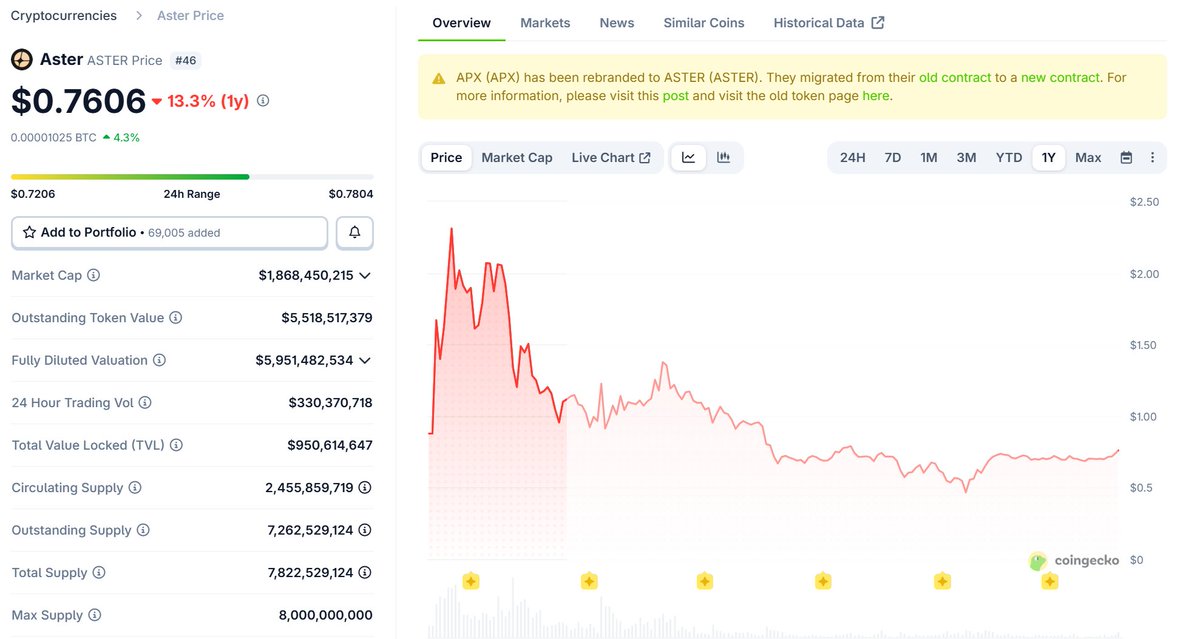
Task: Switch to the candlestick chart view icon
Action: click(x=723, y=158)
